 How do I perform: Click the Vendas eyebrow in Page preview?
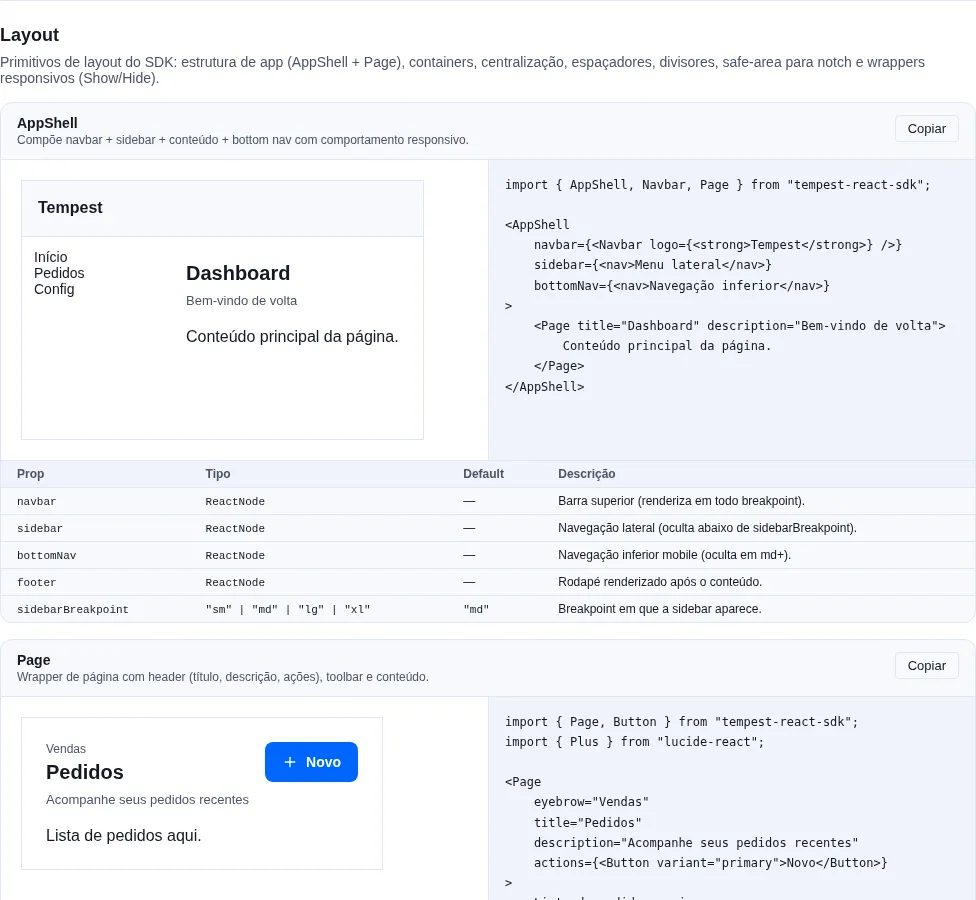pos(66,749)
